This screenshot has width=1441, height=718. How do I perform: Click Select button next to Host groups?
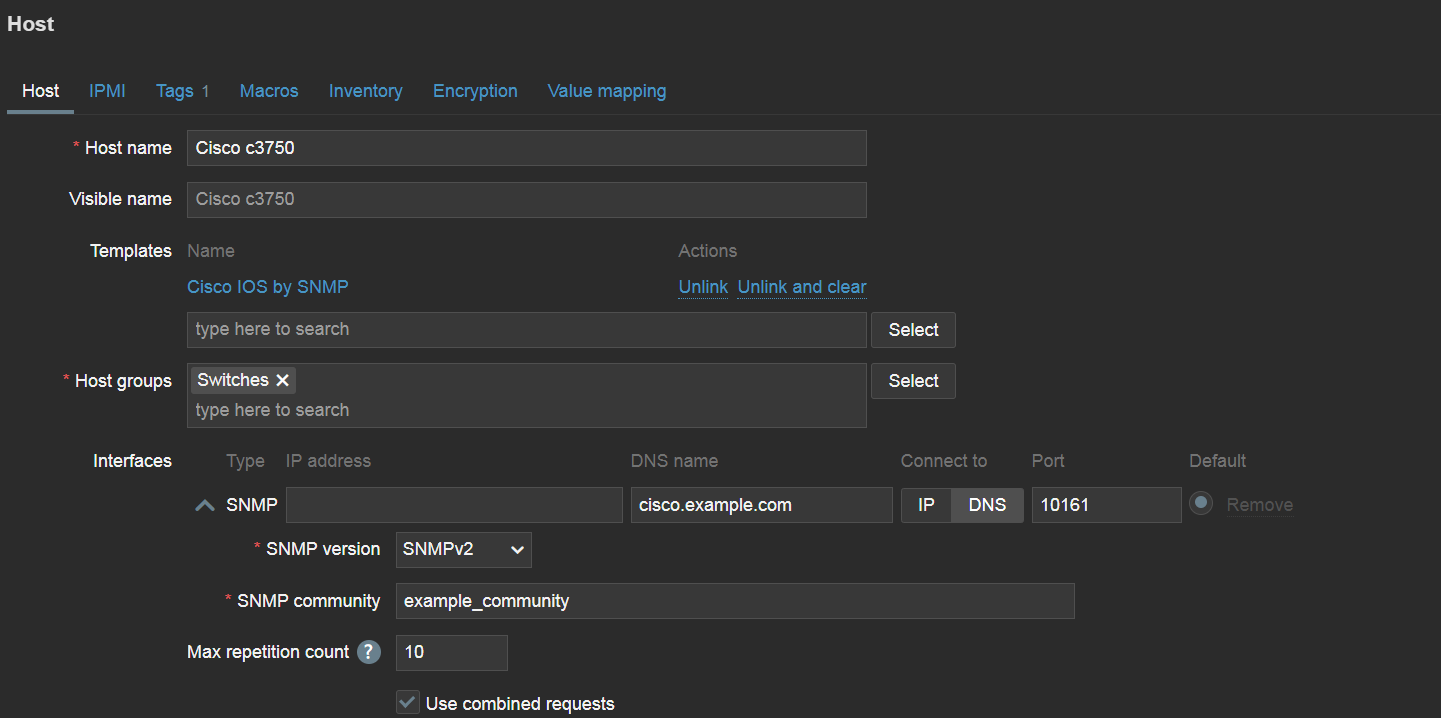(x=913, y=381)
